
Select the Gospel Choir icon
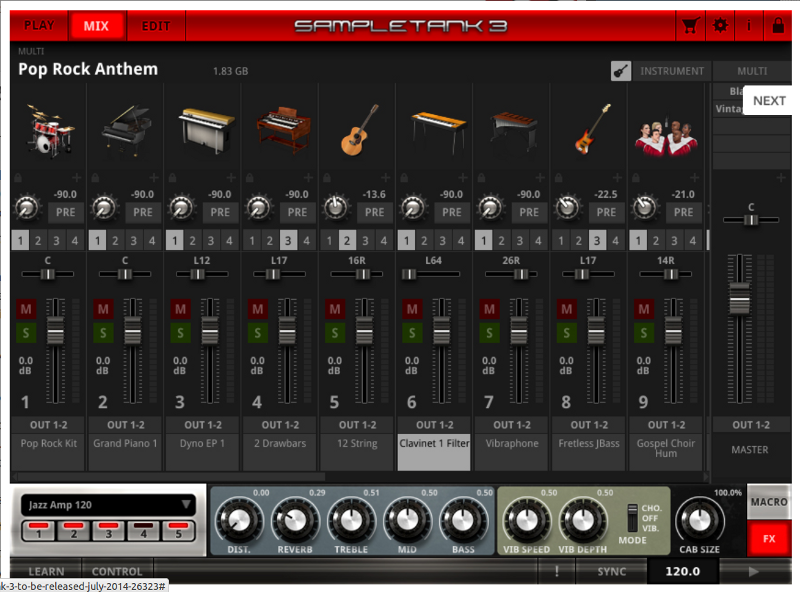pos(666,136)
